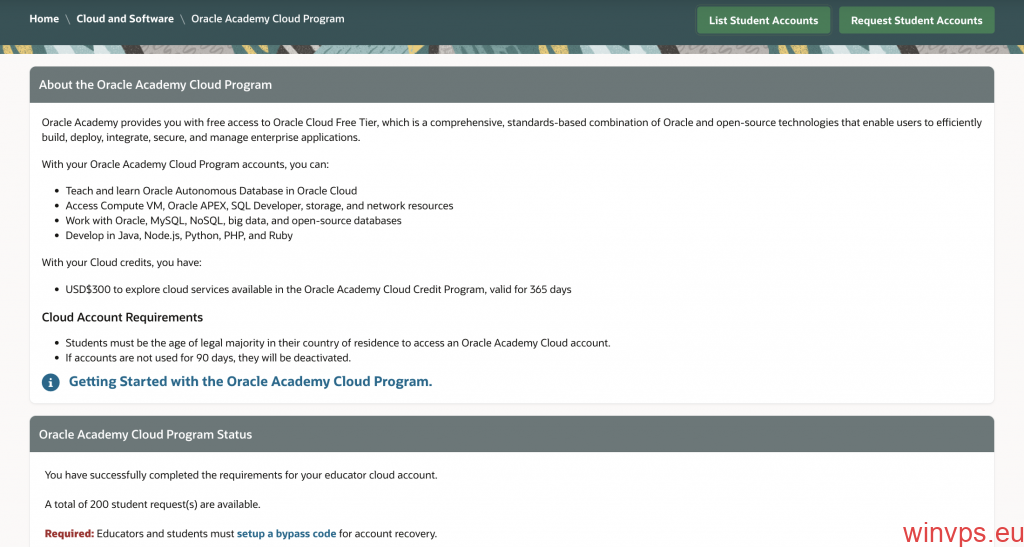Select the Teach and learn Oracle Autonomous Database bullet

tap(212, 191)
